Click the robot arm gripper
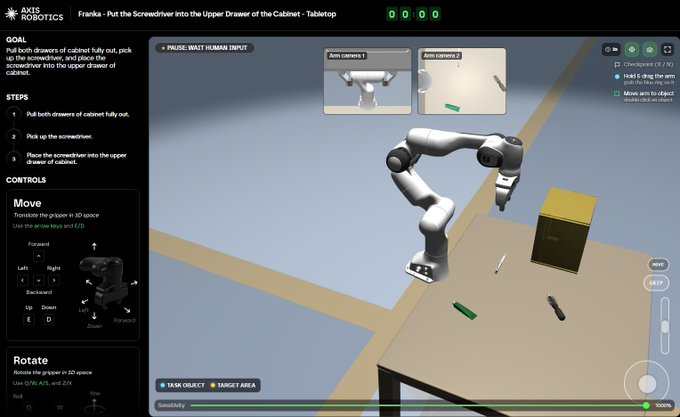 tap(505, 192)
